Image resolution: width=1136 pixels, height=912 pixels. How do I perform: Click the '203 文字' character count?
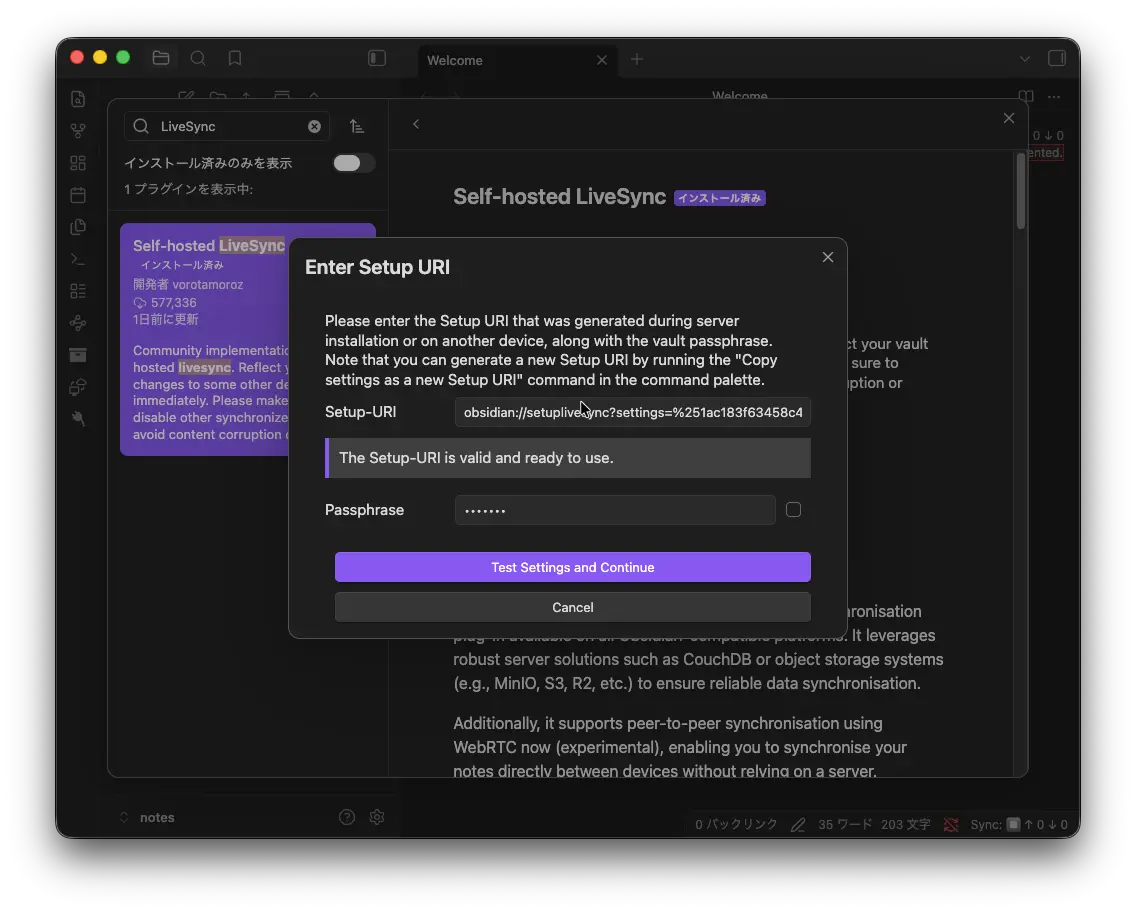[x=906, y=824]
